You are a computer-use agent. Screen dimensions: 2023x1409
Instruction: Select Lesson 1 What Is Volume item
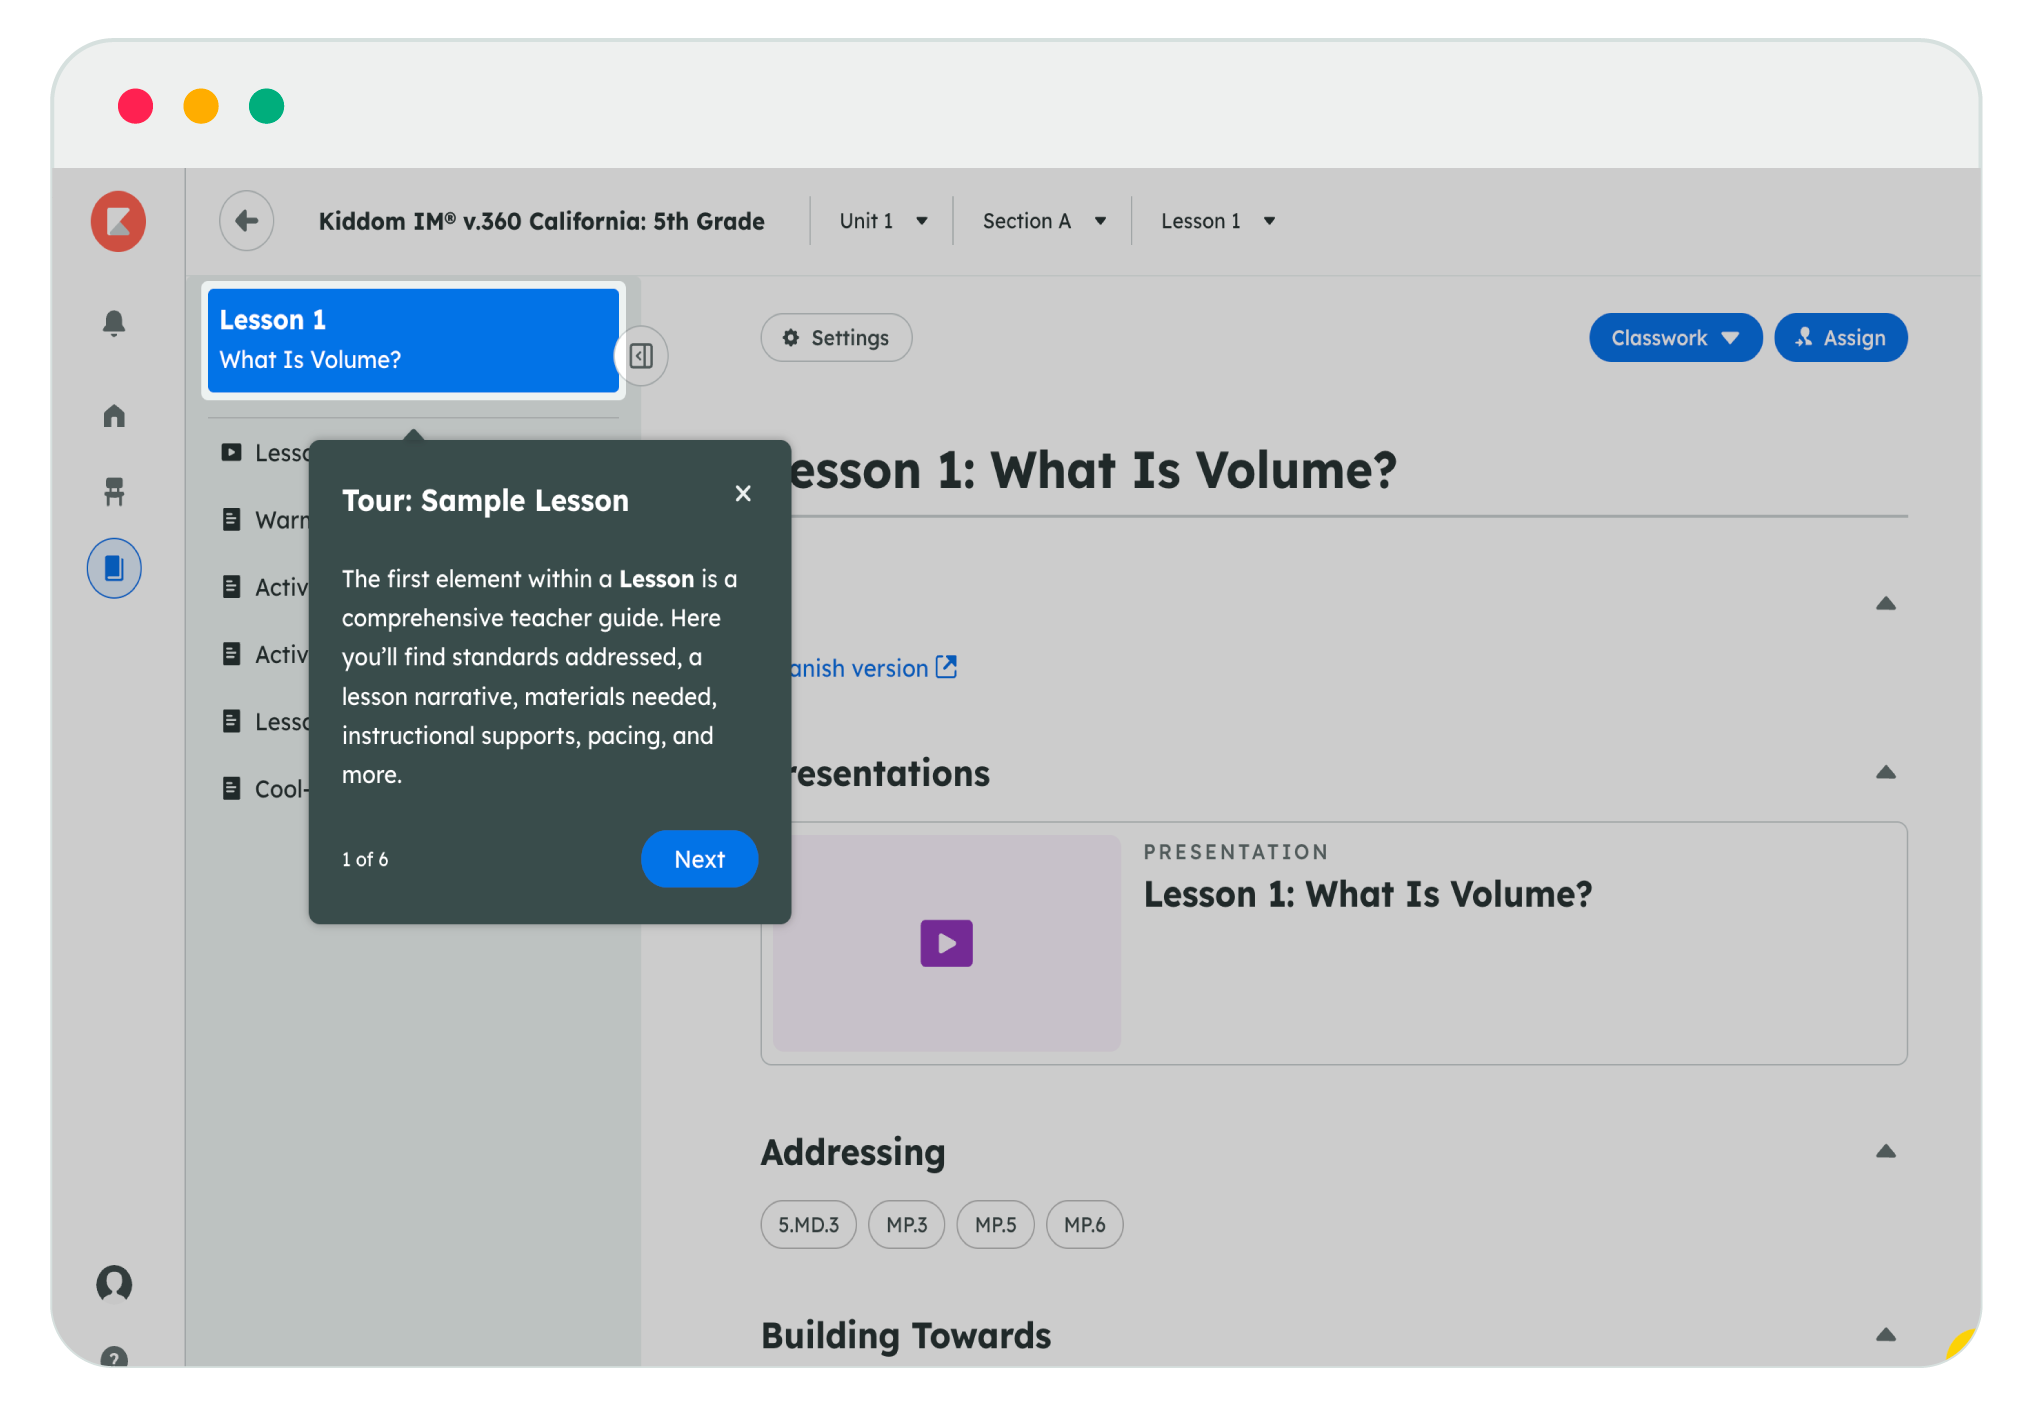point(413,340)
